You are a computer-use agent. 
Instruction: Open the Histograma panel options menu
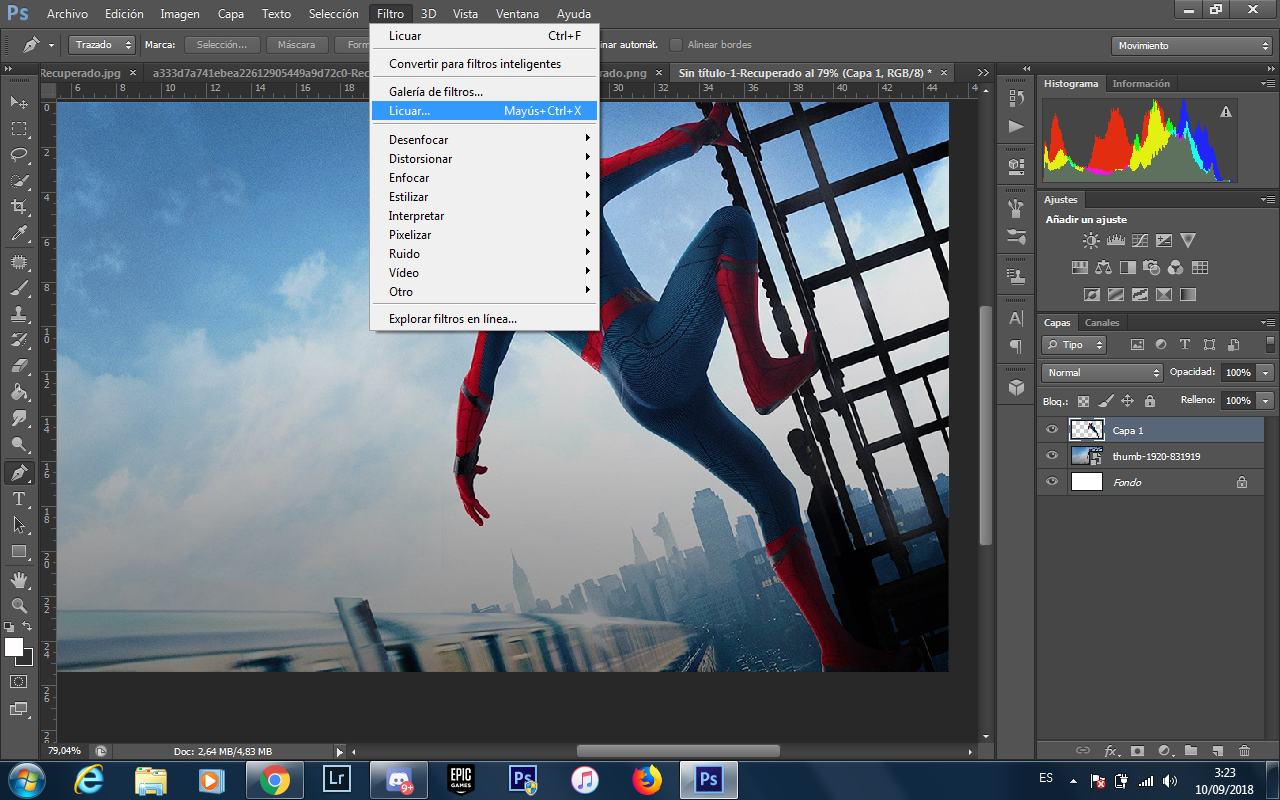(1267, 84)
